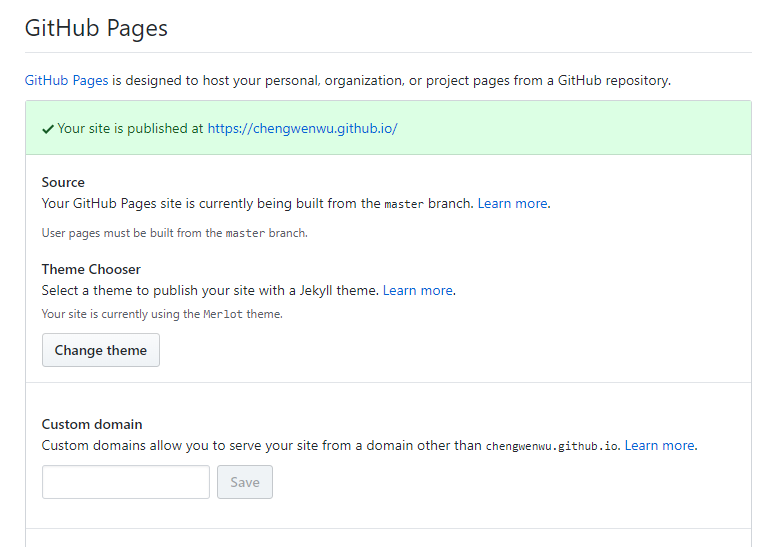Open the published site URL chengwenwu.github.io
The height and width of the screenshot is (547, 776).
(302, 128)
